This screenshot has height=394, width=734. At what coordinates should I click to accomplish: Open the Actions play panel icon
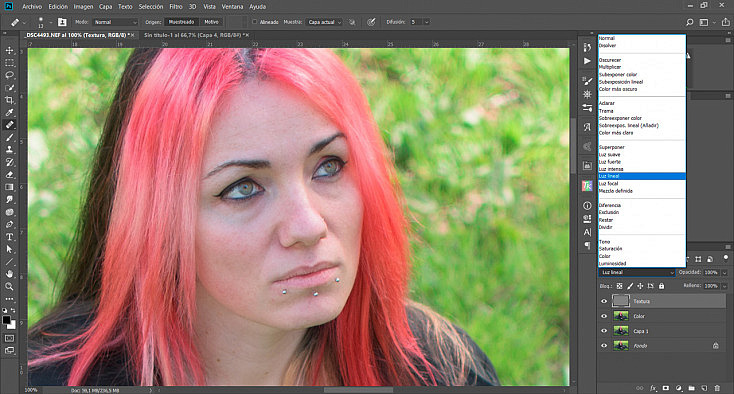point(587,61)
